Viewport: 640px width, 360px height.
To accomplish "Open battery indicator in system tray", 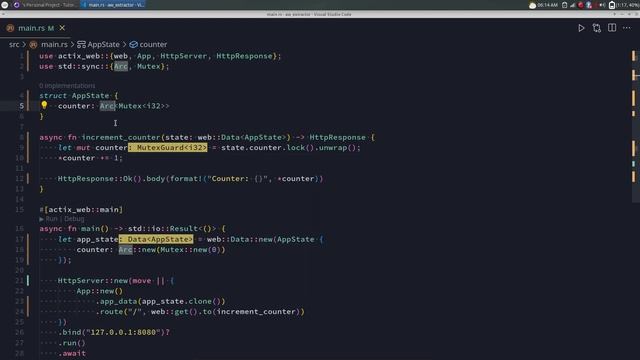I will [x=611, y=5].
